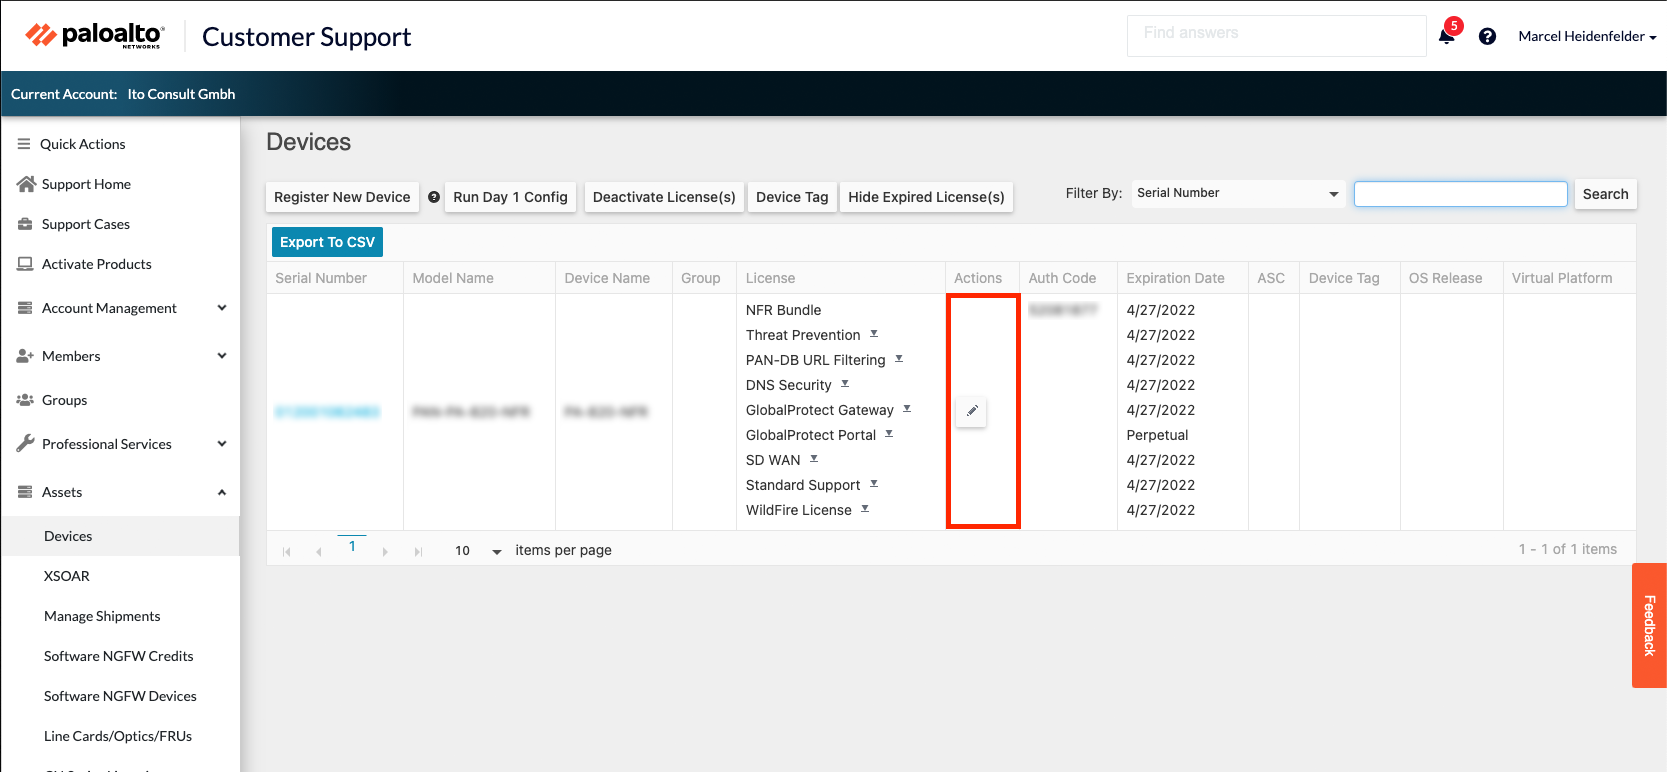Viewport: 1667px width, 772px height.
Task: Open the Filter By Serial Number dropdown
Action: (x=1238, y=193)
